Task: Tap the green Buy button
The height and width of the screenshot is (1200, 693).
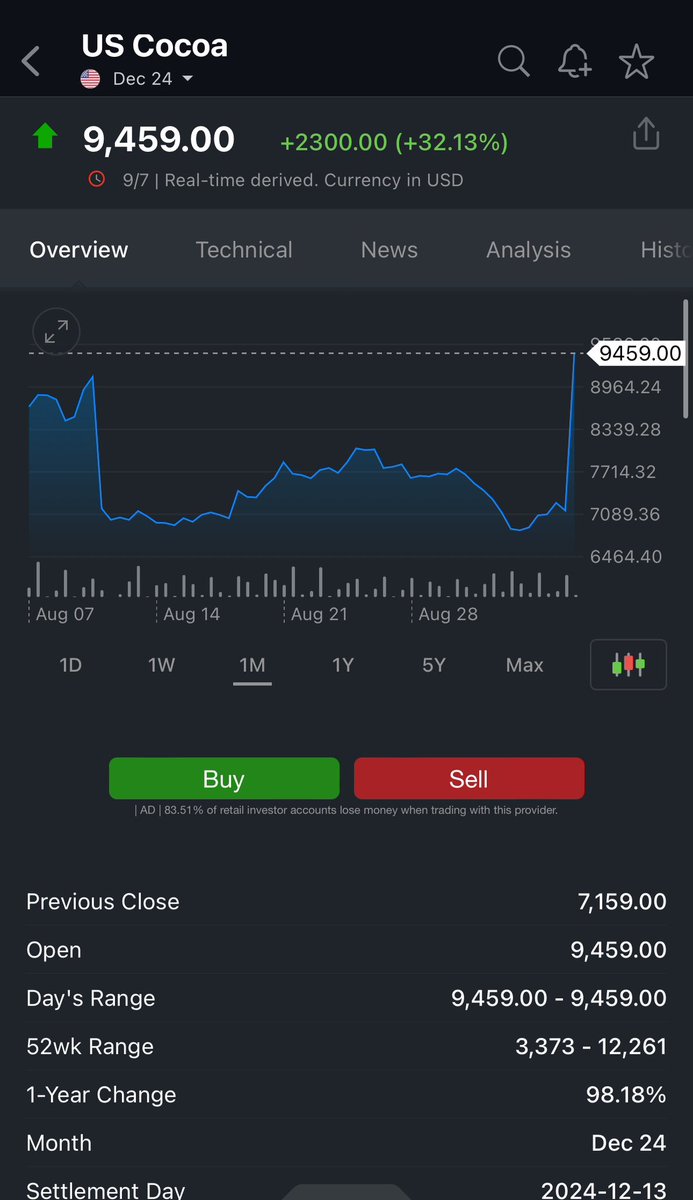Action: pos(224,779)
